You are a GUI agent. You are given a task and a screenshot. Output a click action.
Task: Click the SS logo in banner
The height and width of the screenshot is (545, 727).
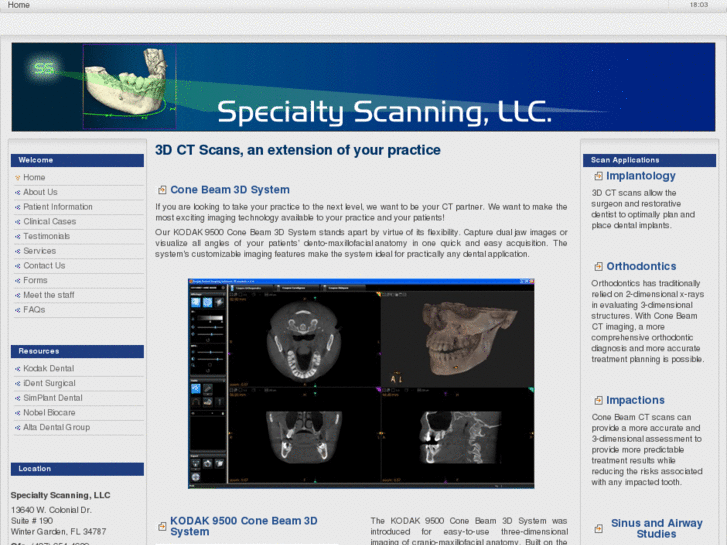pos(44,69)
